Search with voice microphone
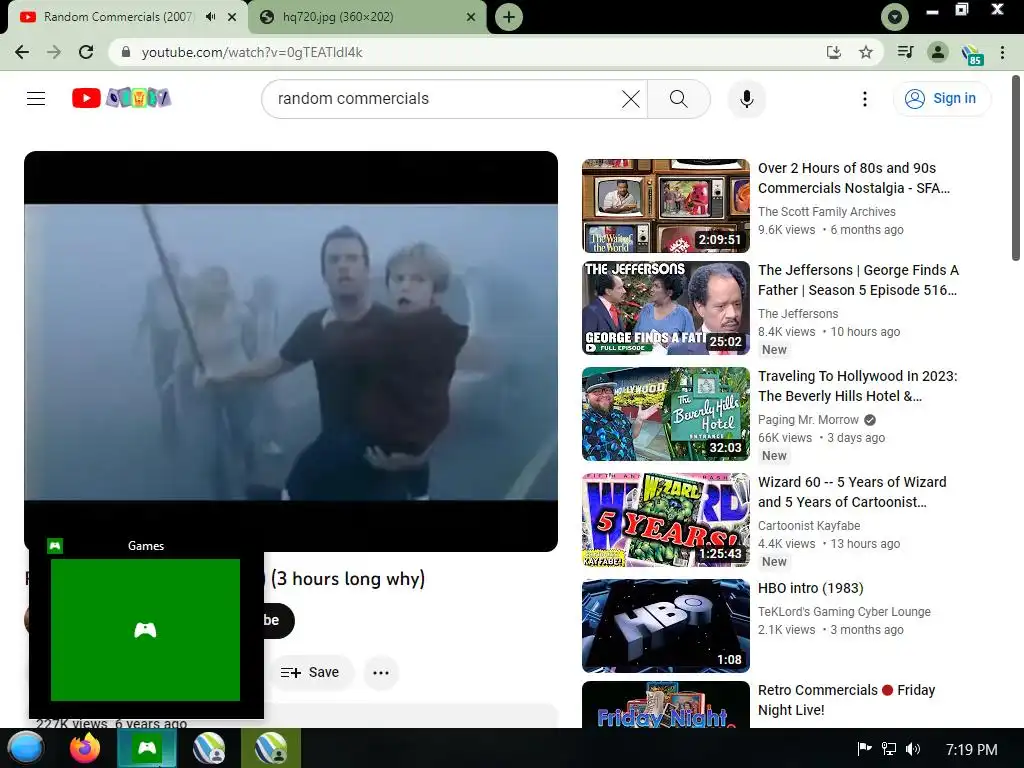The height and width of the screenshot is (768, 1024). click(746, 99)
